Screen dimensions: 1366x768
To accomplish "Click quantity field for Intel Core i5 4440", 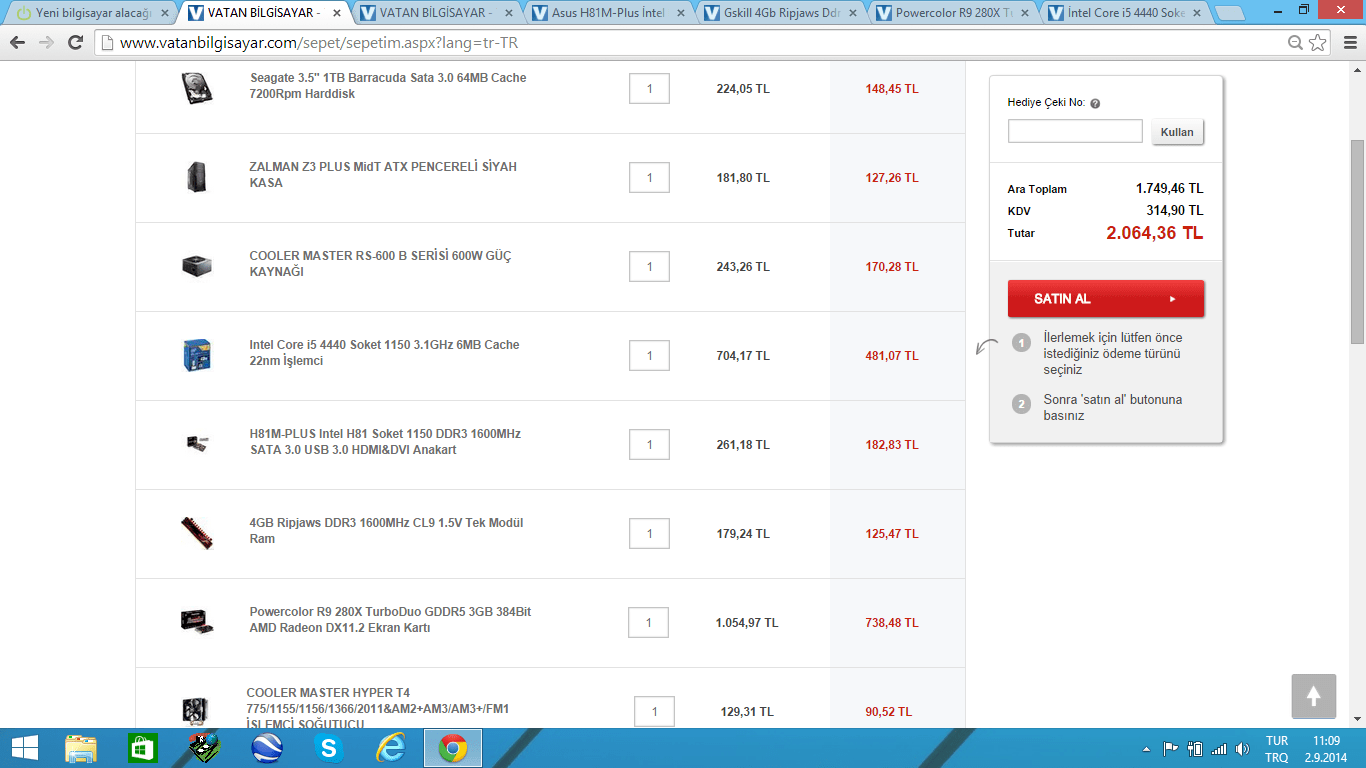I will (649, 356).
